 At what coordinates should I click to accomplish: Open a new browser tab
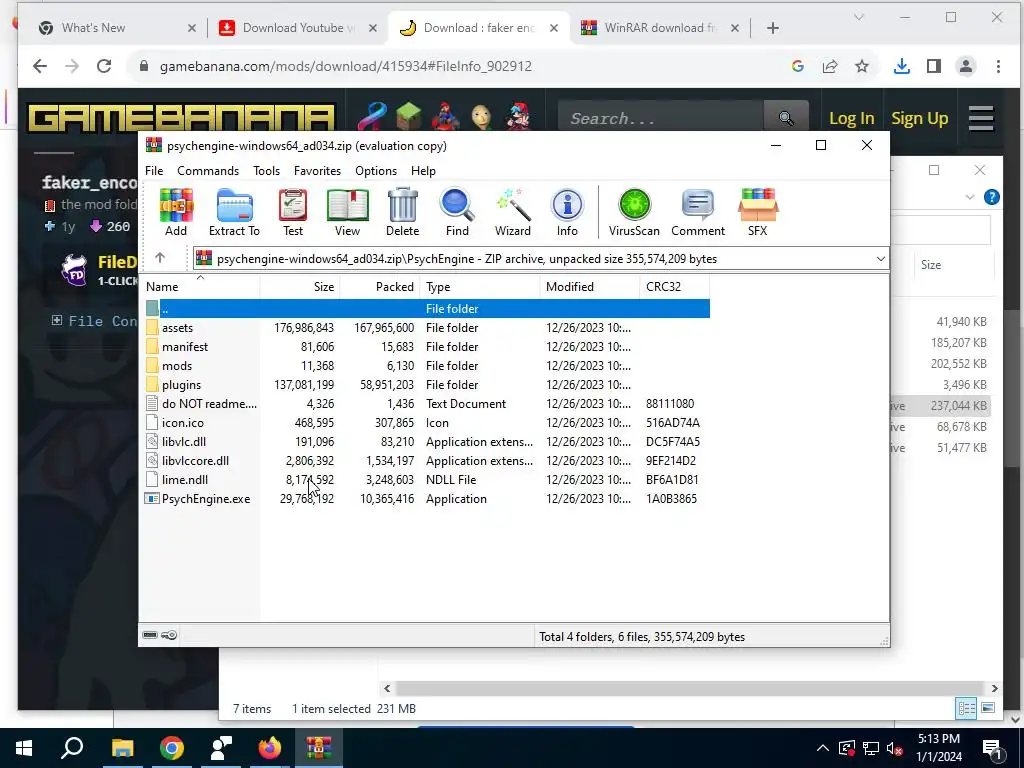click(773, 28)
